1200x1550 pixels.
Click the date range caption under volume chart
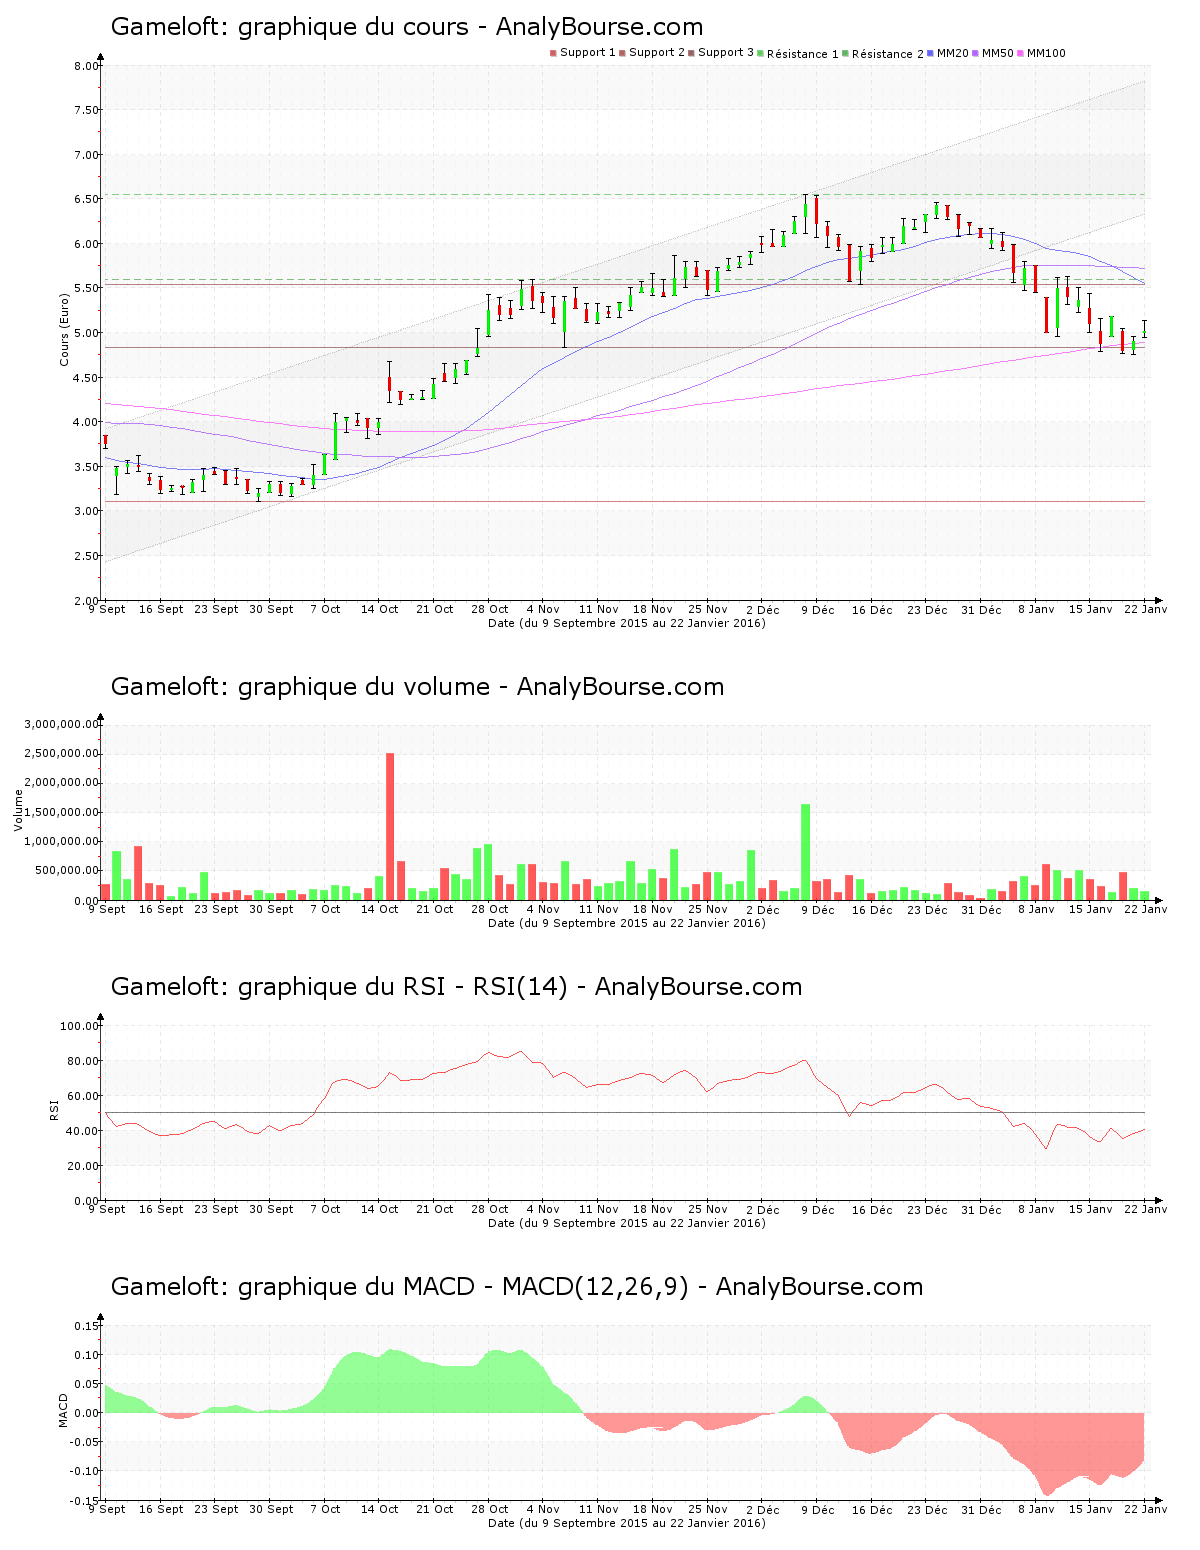[x=627, y=923]
